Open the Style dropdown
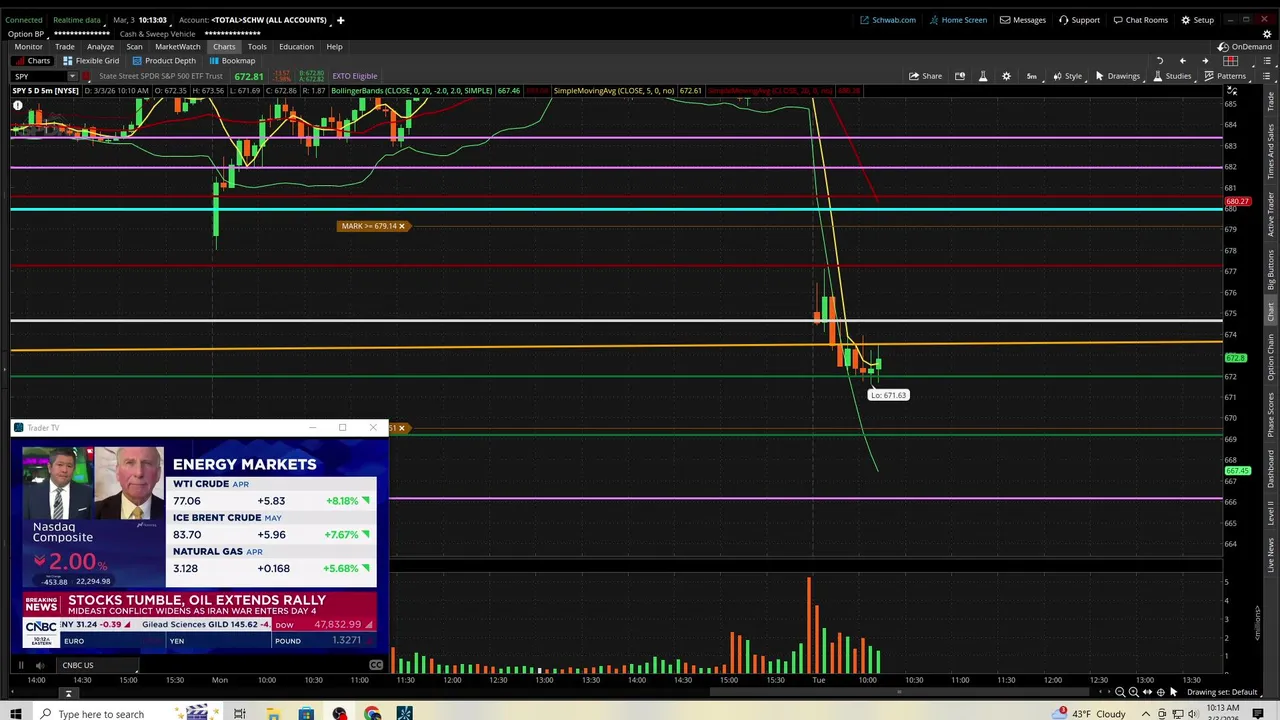 [x=1067, y=76]
